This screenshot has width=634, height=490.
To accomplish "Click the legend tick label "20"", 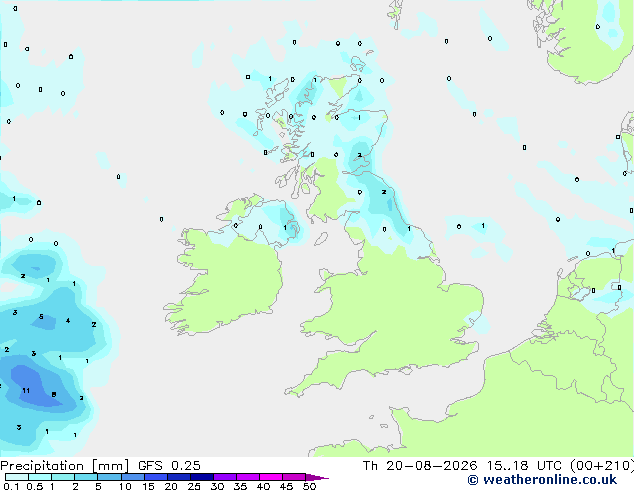I will click(171, 486).
